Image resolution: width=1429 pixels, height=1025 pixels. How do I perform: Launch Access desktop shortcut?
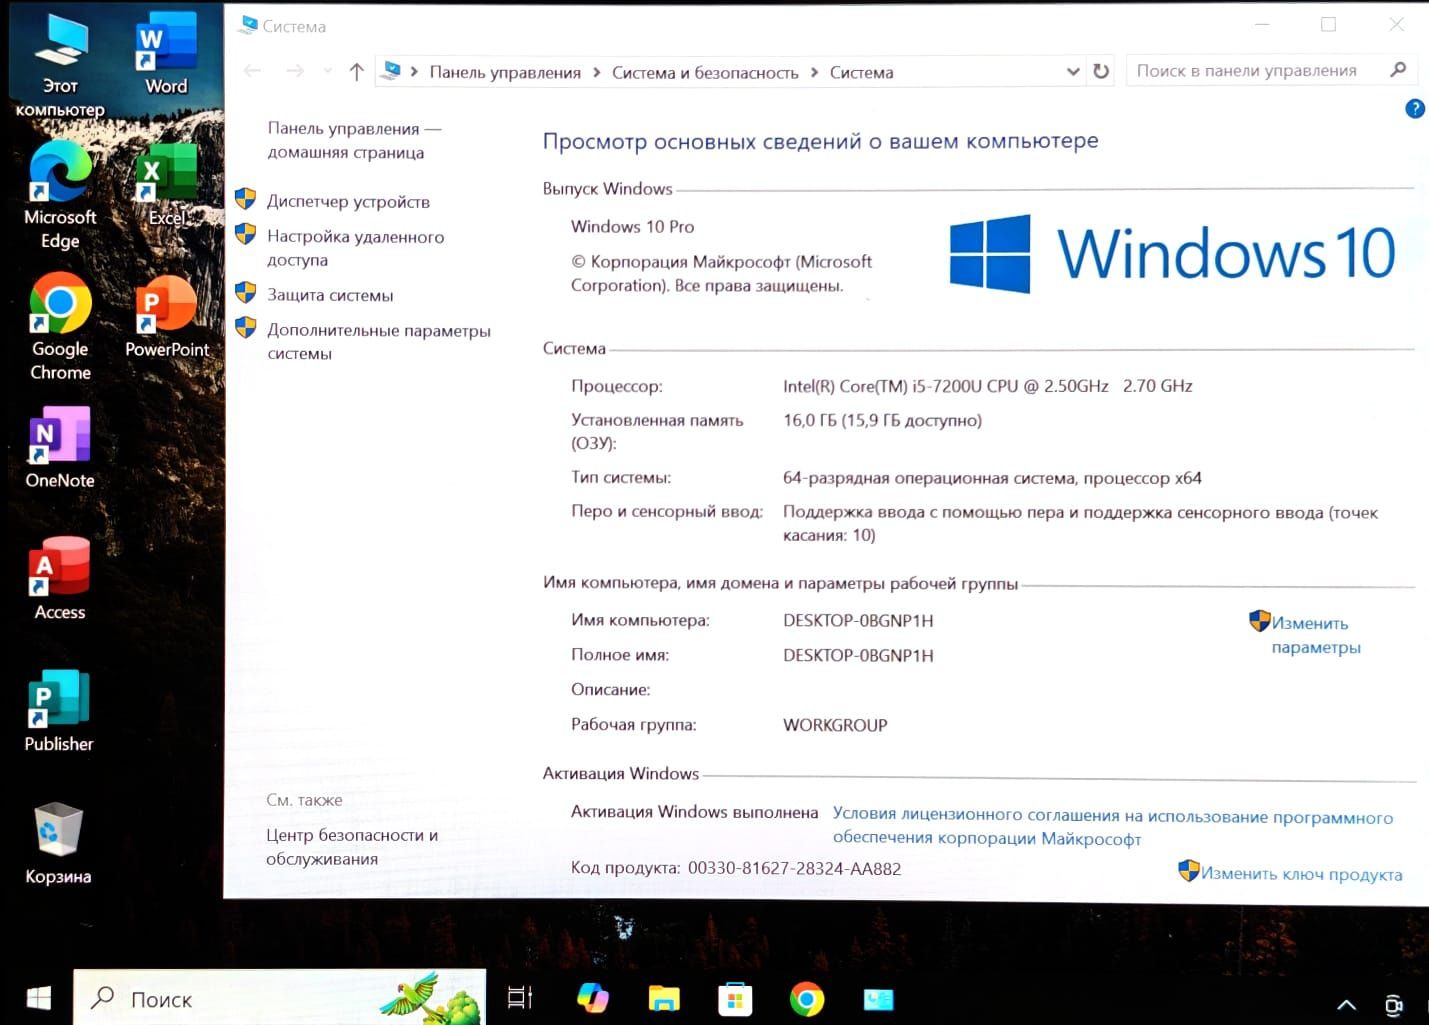pos(60,579)
